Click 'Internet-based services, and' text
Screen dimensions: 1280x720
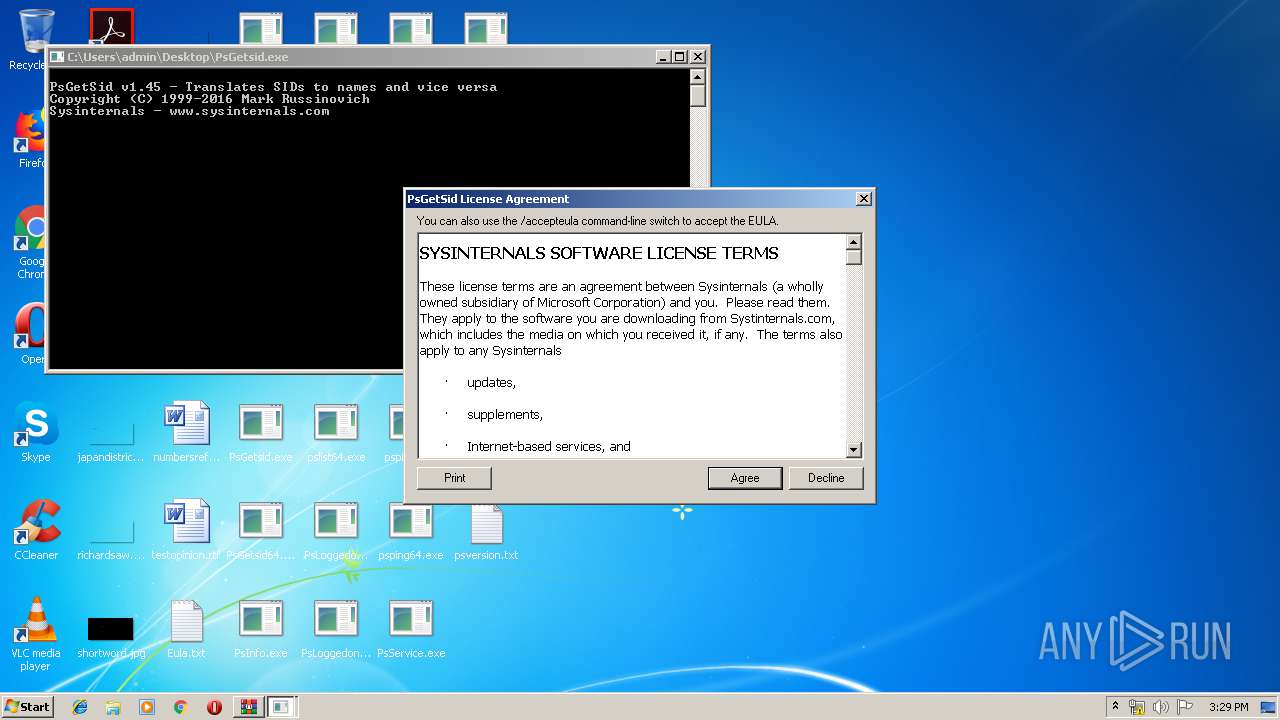(549, 447)
